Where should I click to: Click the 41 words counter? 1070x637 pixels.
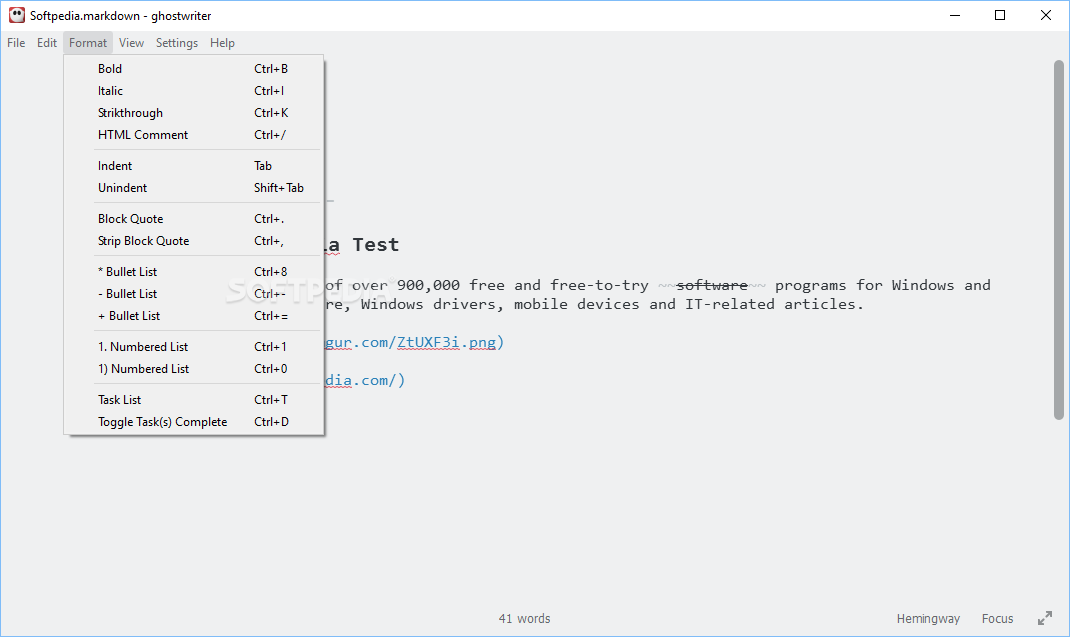[x=524, y=618]
